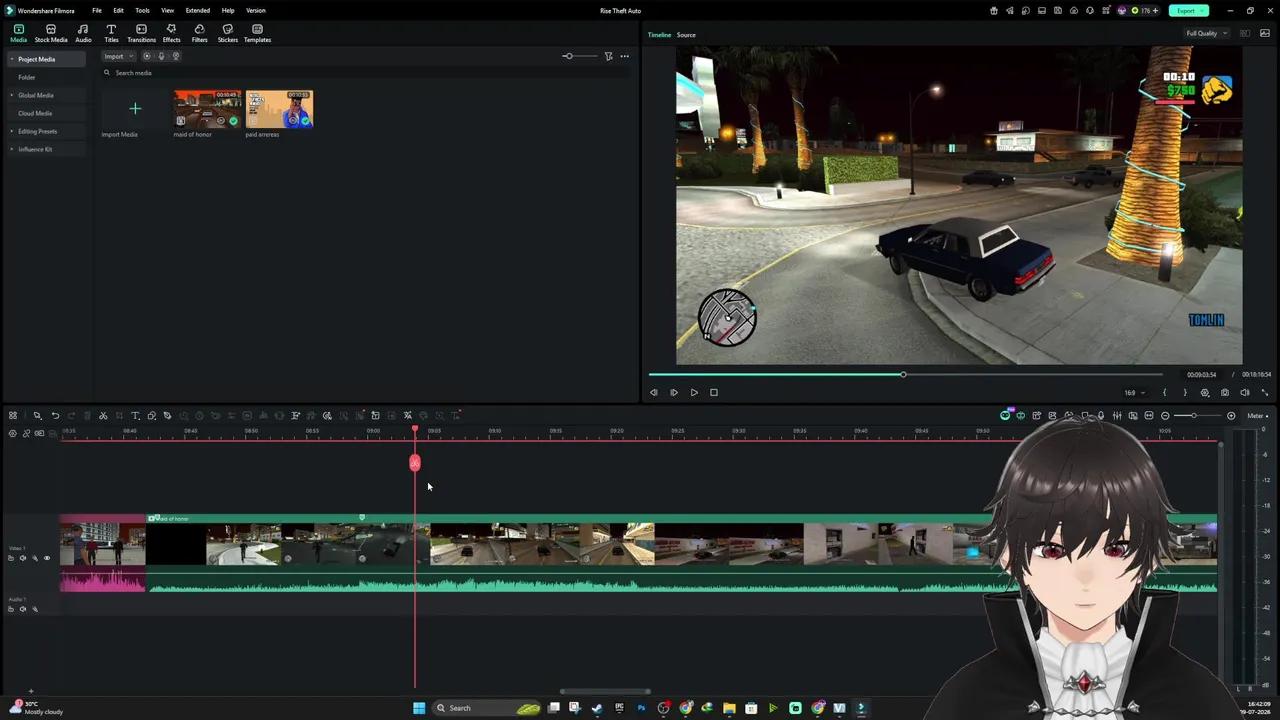Click the credits plus button
This screenshot has width=1280, height=720.
[1155, 10]
